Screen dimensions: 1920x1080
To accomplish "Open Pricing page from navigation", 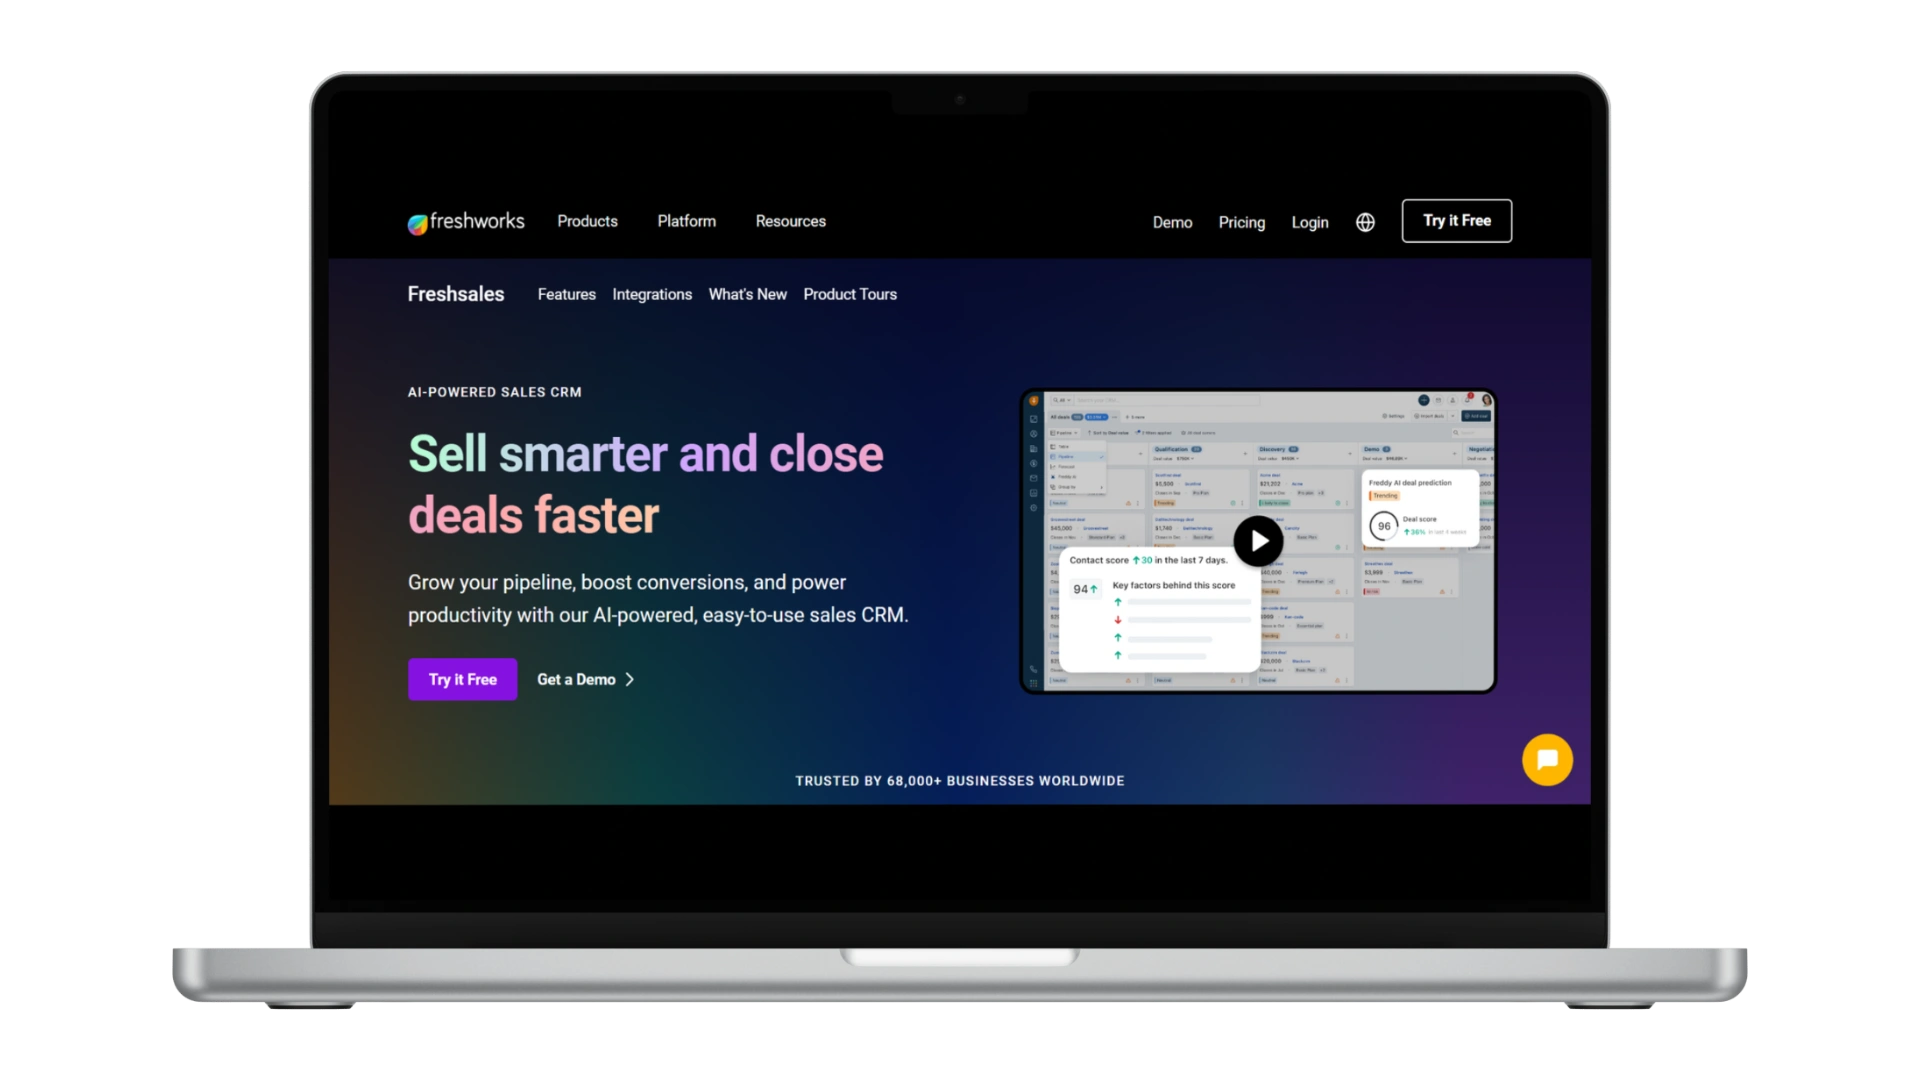I will pyautogui.click(x=1241, y=222).
